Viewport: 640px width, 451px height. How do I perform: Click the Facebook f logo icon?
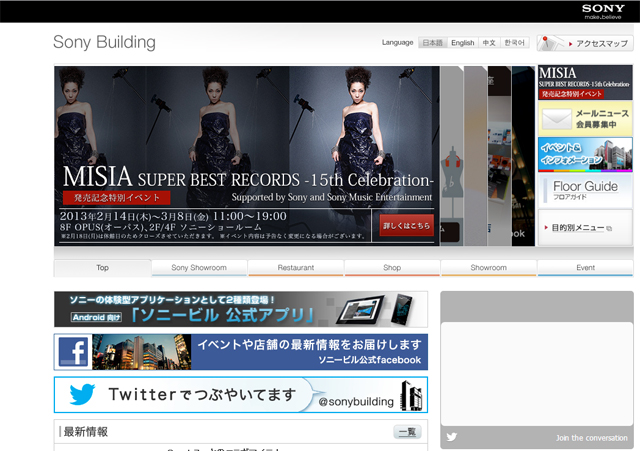coord(73,352)
